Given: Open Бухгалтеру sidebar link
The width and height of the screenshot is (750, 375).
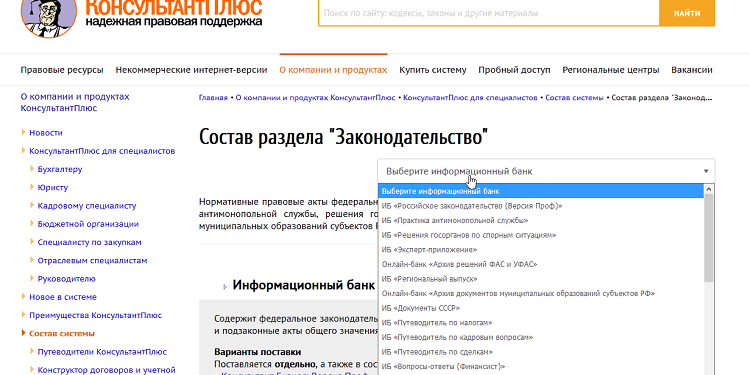Looking at the screenshot, I should pyautogui.click(x=60, y=169).
